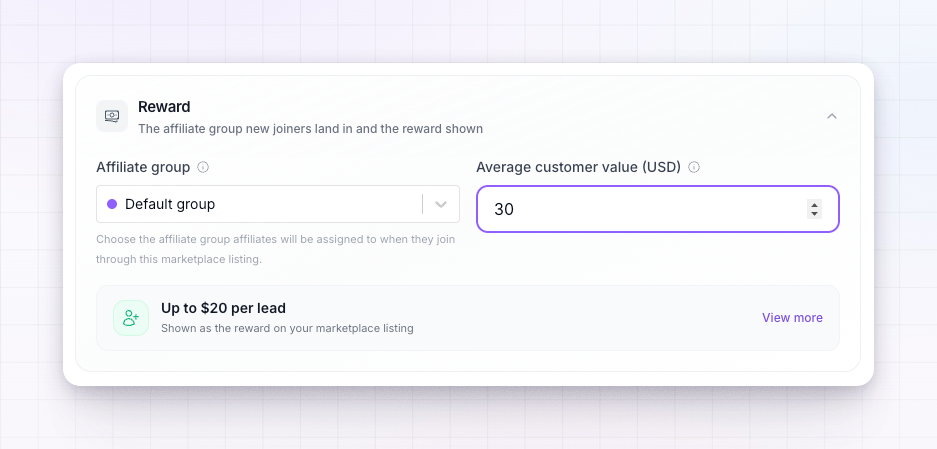Click the Average customer value (USD) label
937x449 pixels.
coord(578,167)
